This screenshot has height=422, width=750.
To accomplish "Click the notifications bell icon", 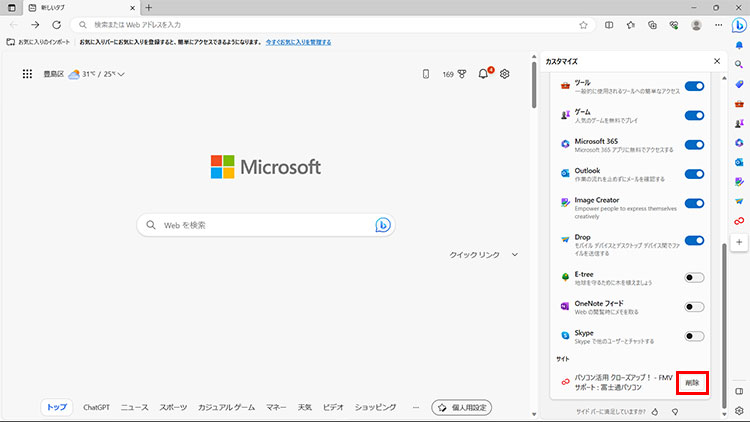I will [484, 74].
